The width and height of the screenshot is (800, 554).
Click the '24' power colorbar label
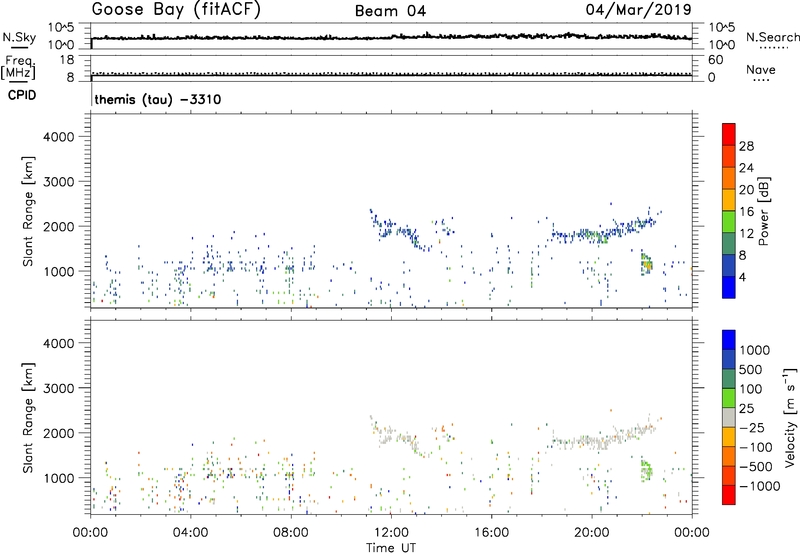tap(746, 168)
